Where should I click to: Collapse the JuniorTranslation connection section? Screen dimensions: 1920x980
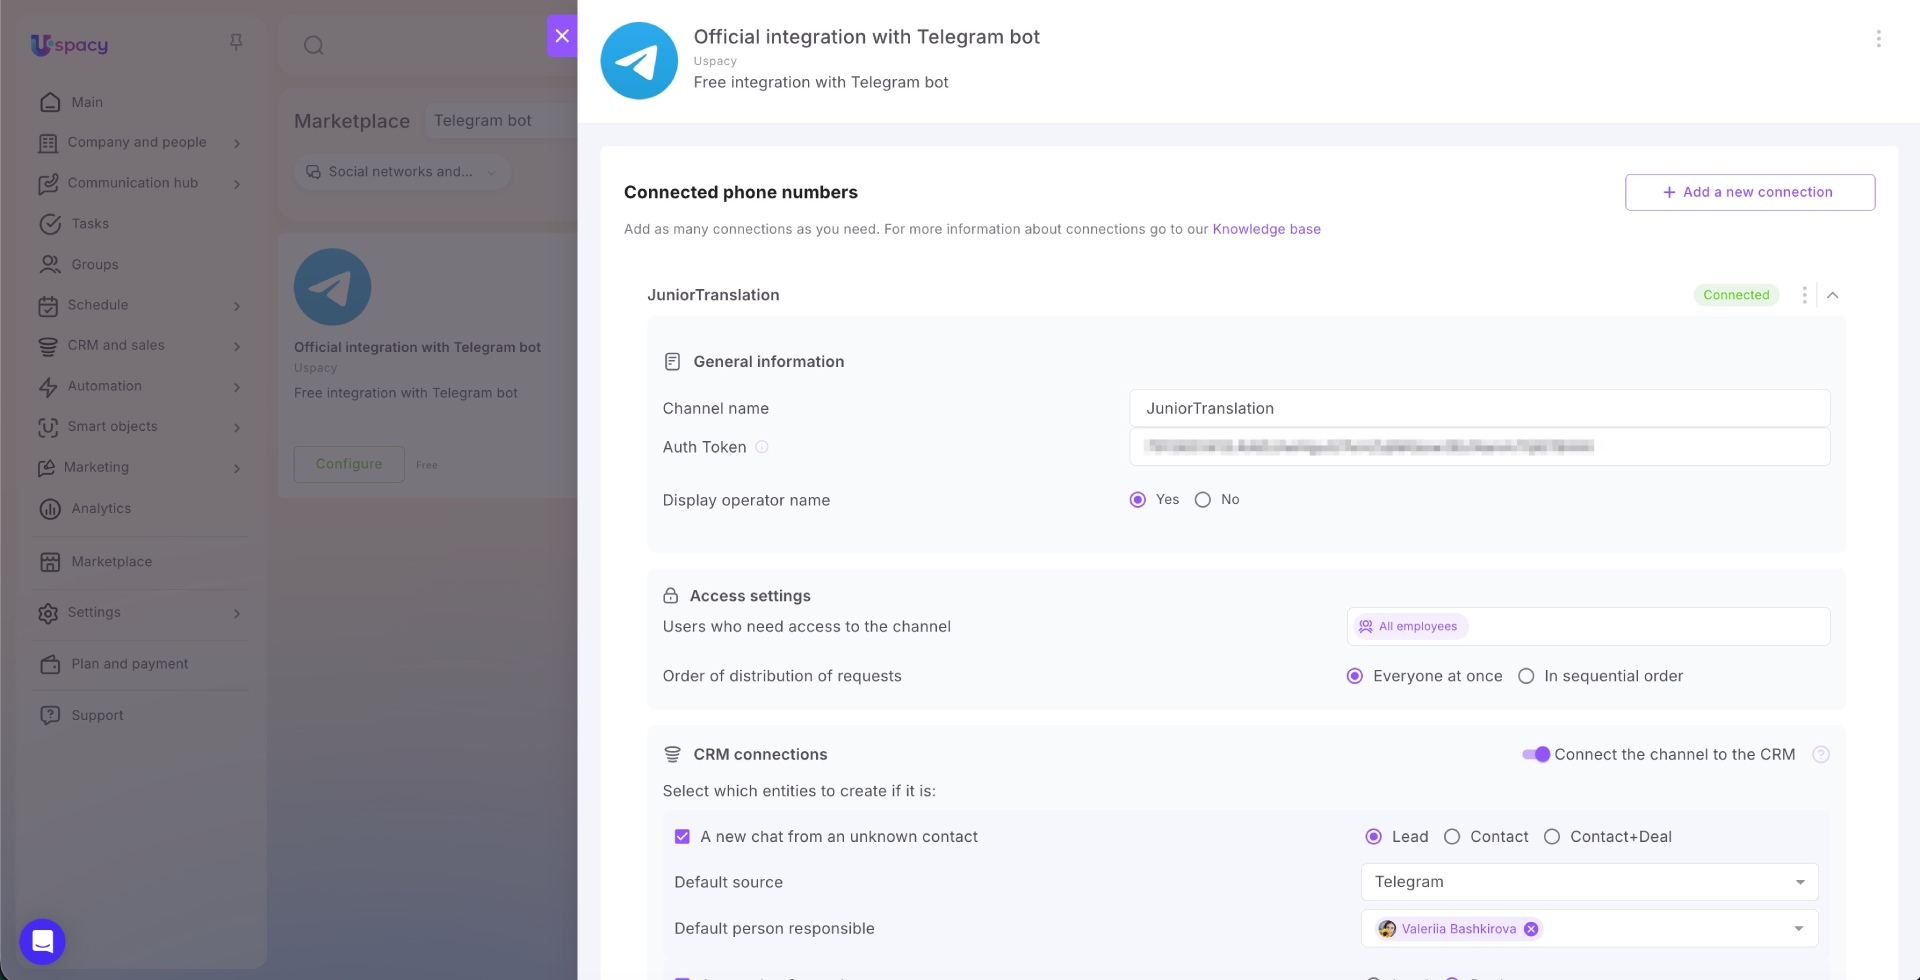[1832, 295]
